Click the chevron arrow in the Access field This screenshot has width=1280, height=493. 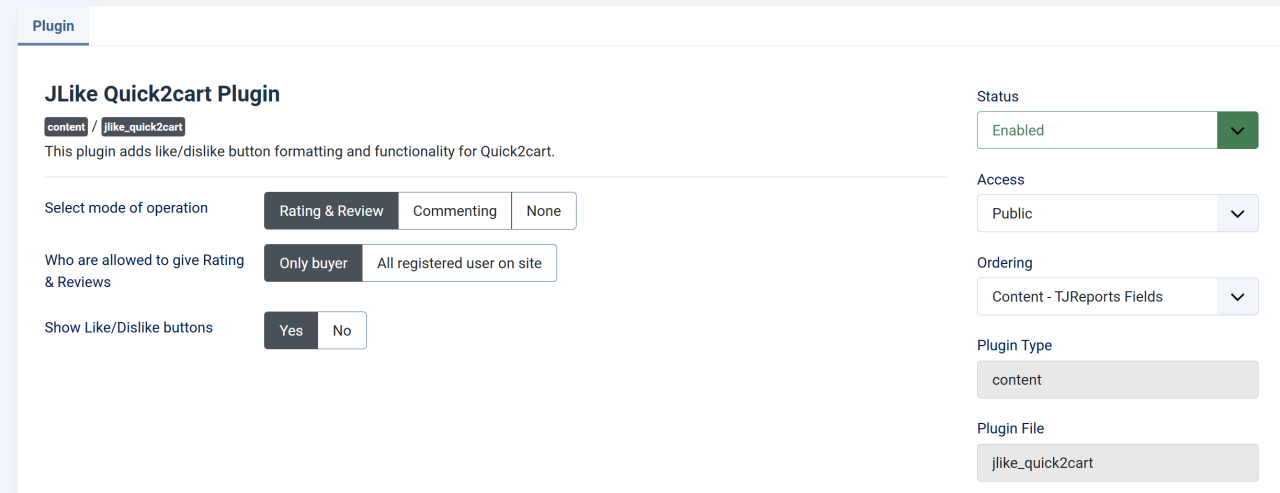1237,213
